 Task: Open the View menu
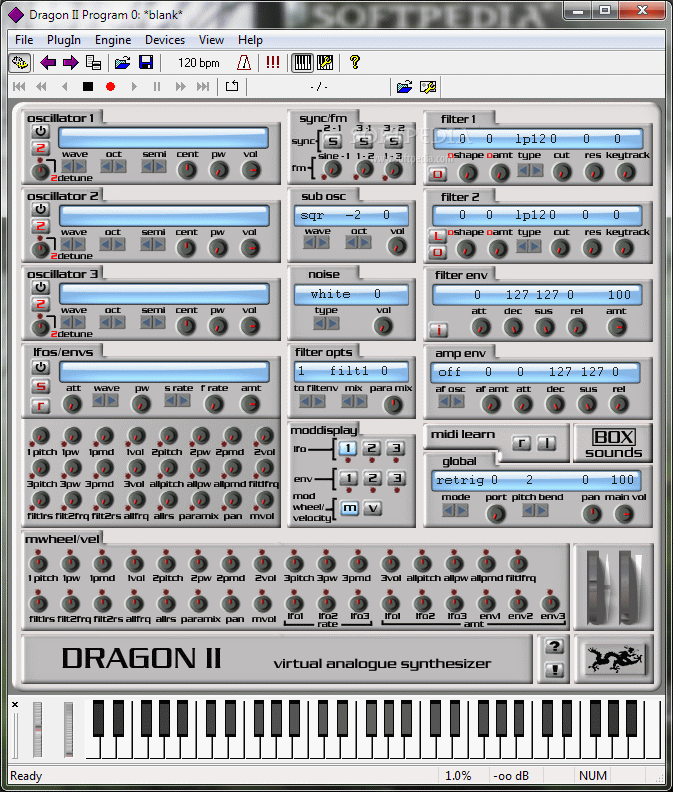pyautogui.click(x=211, y=40)
